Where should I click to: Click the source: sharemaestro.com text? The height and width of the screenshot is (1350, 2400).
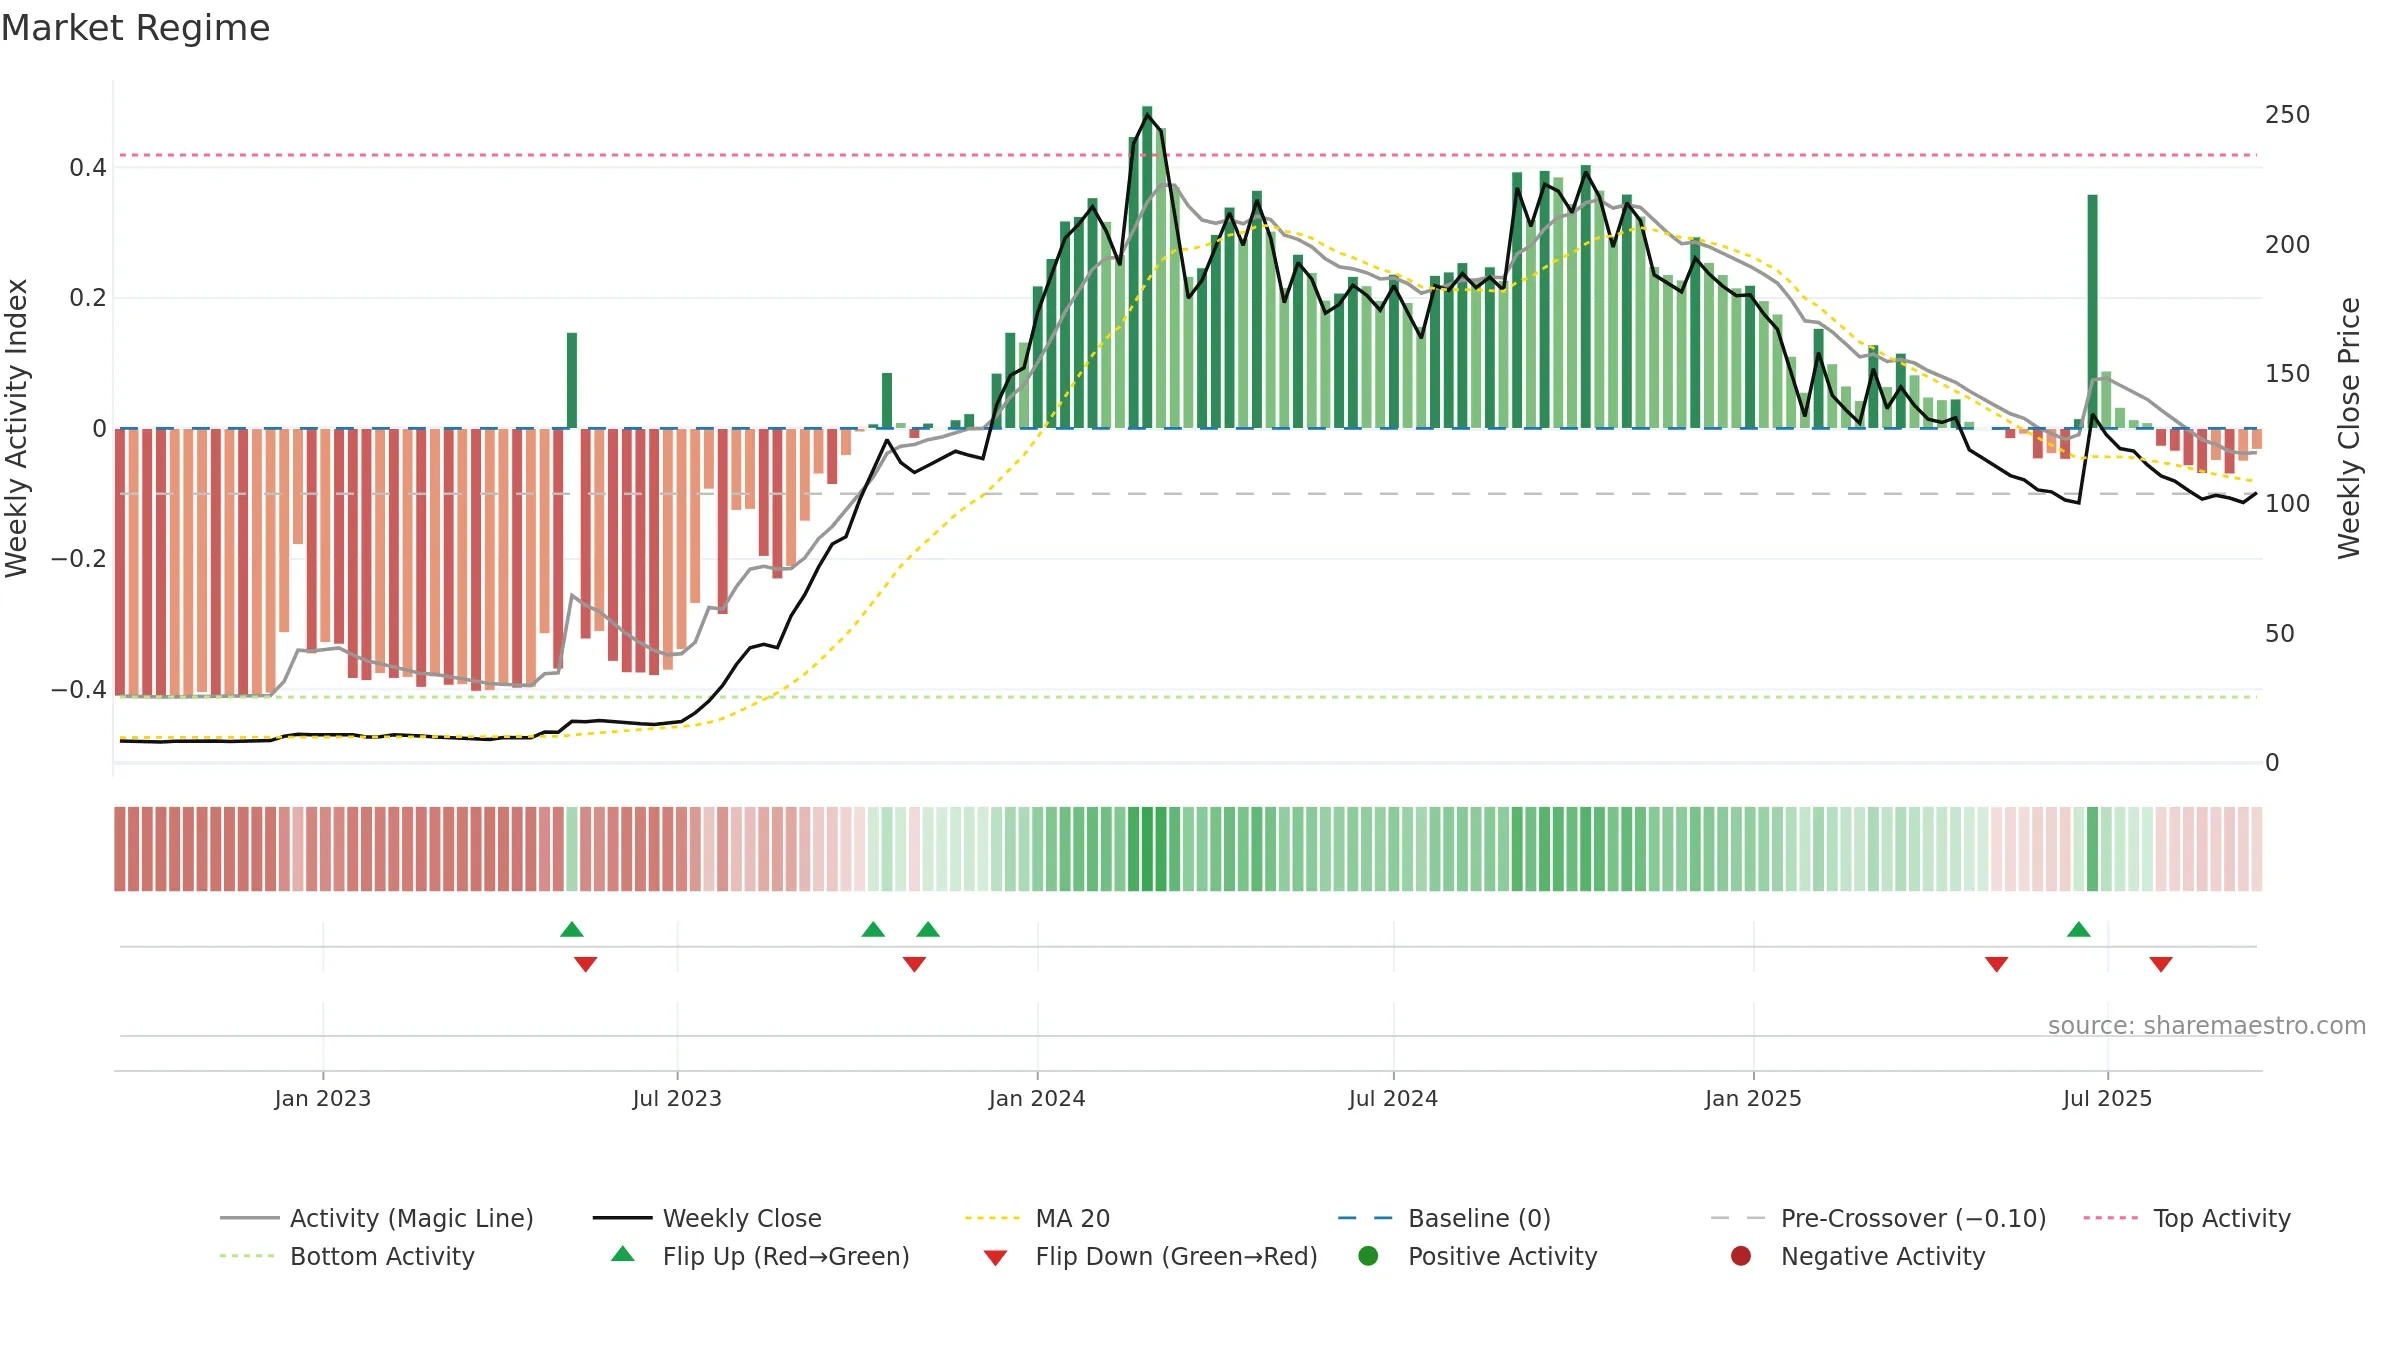click(2207, 1025)
